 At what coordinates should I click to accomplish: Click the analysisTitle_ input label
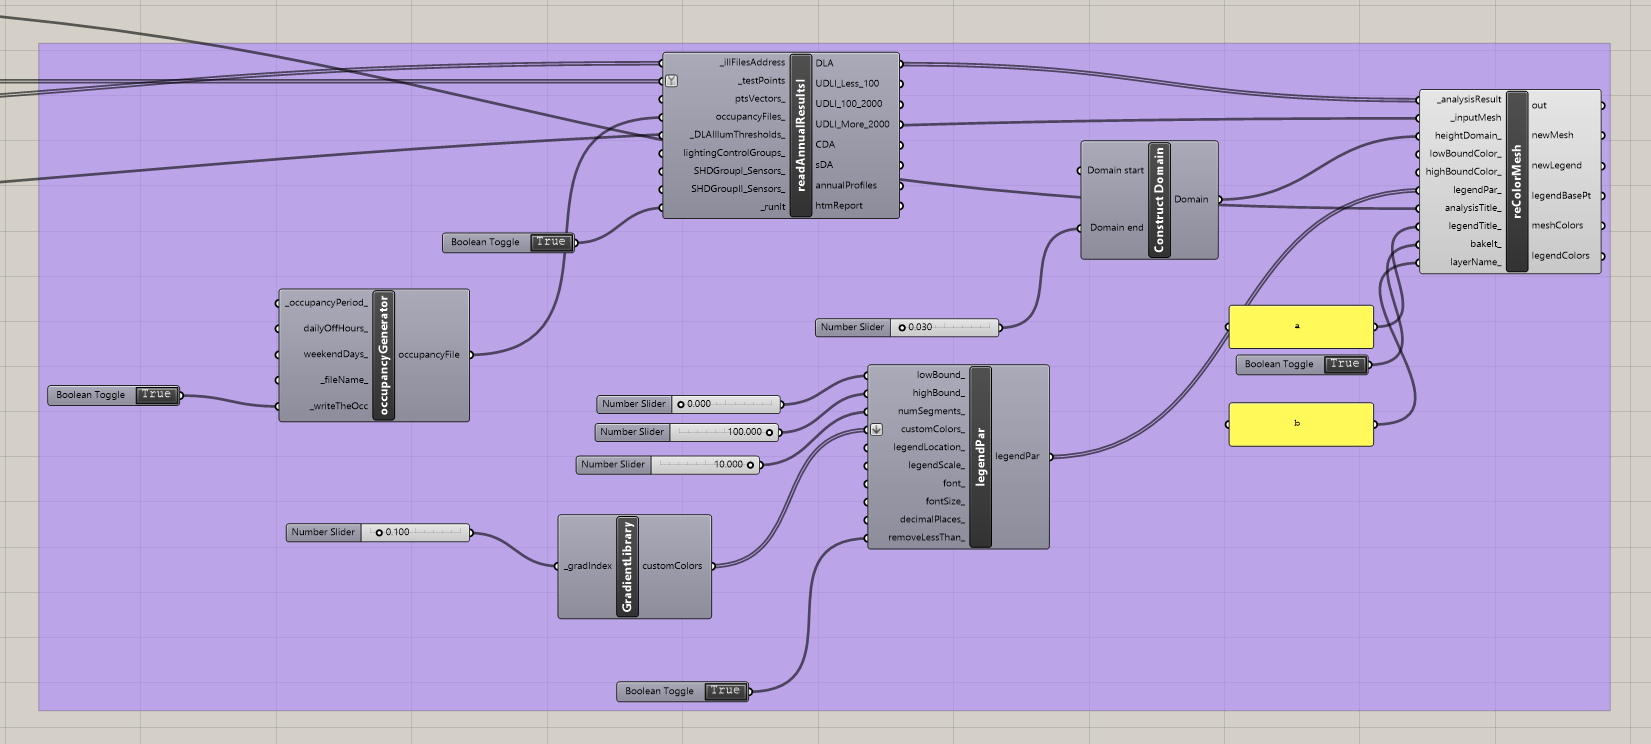click(1473, 208)
